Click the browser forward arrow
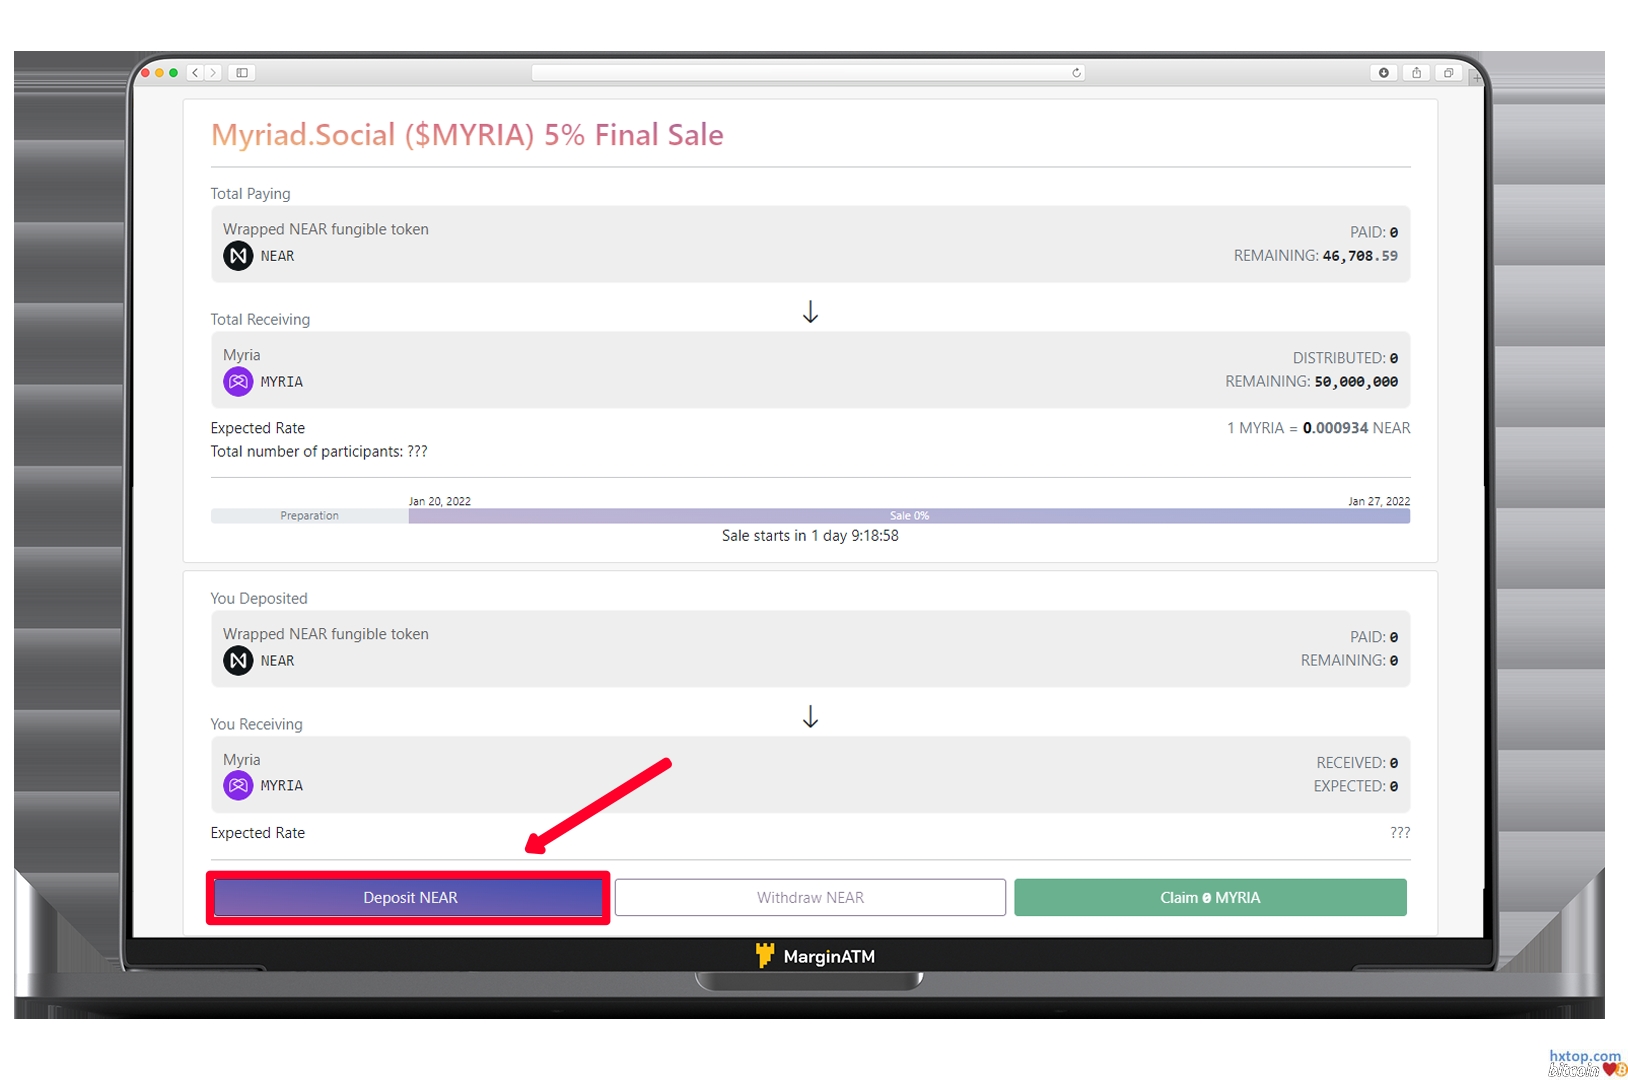Image resolution: width=1628 pixels, height=1080 pixels. click(212, 73)
